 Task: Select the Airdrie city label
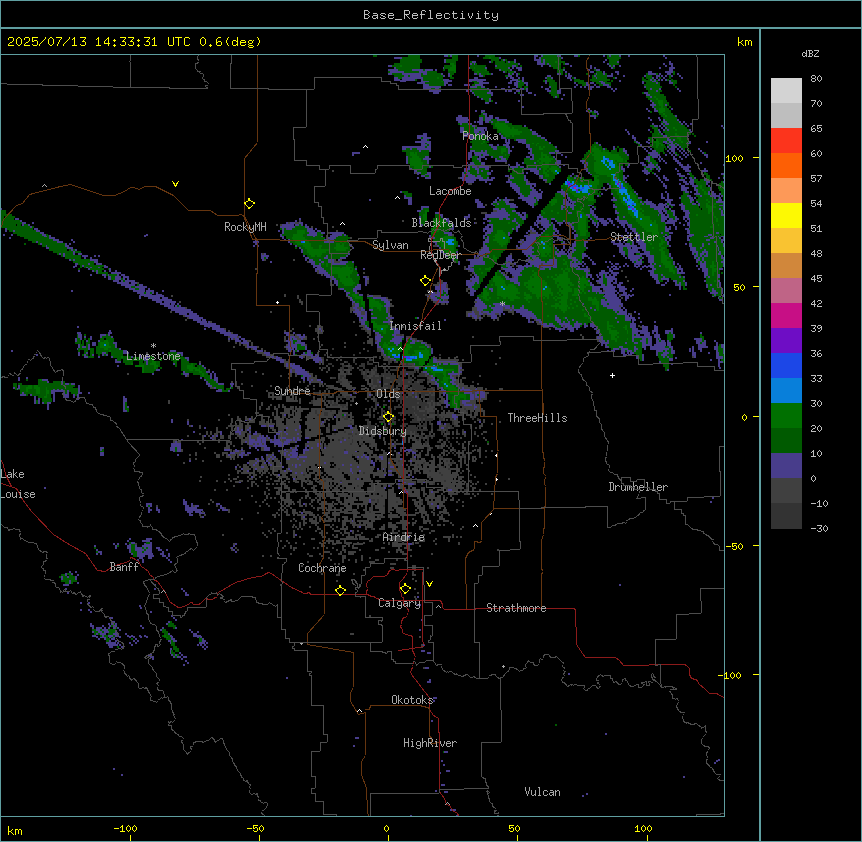coord(404,537)
